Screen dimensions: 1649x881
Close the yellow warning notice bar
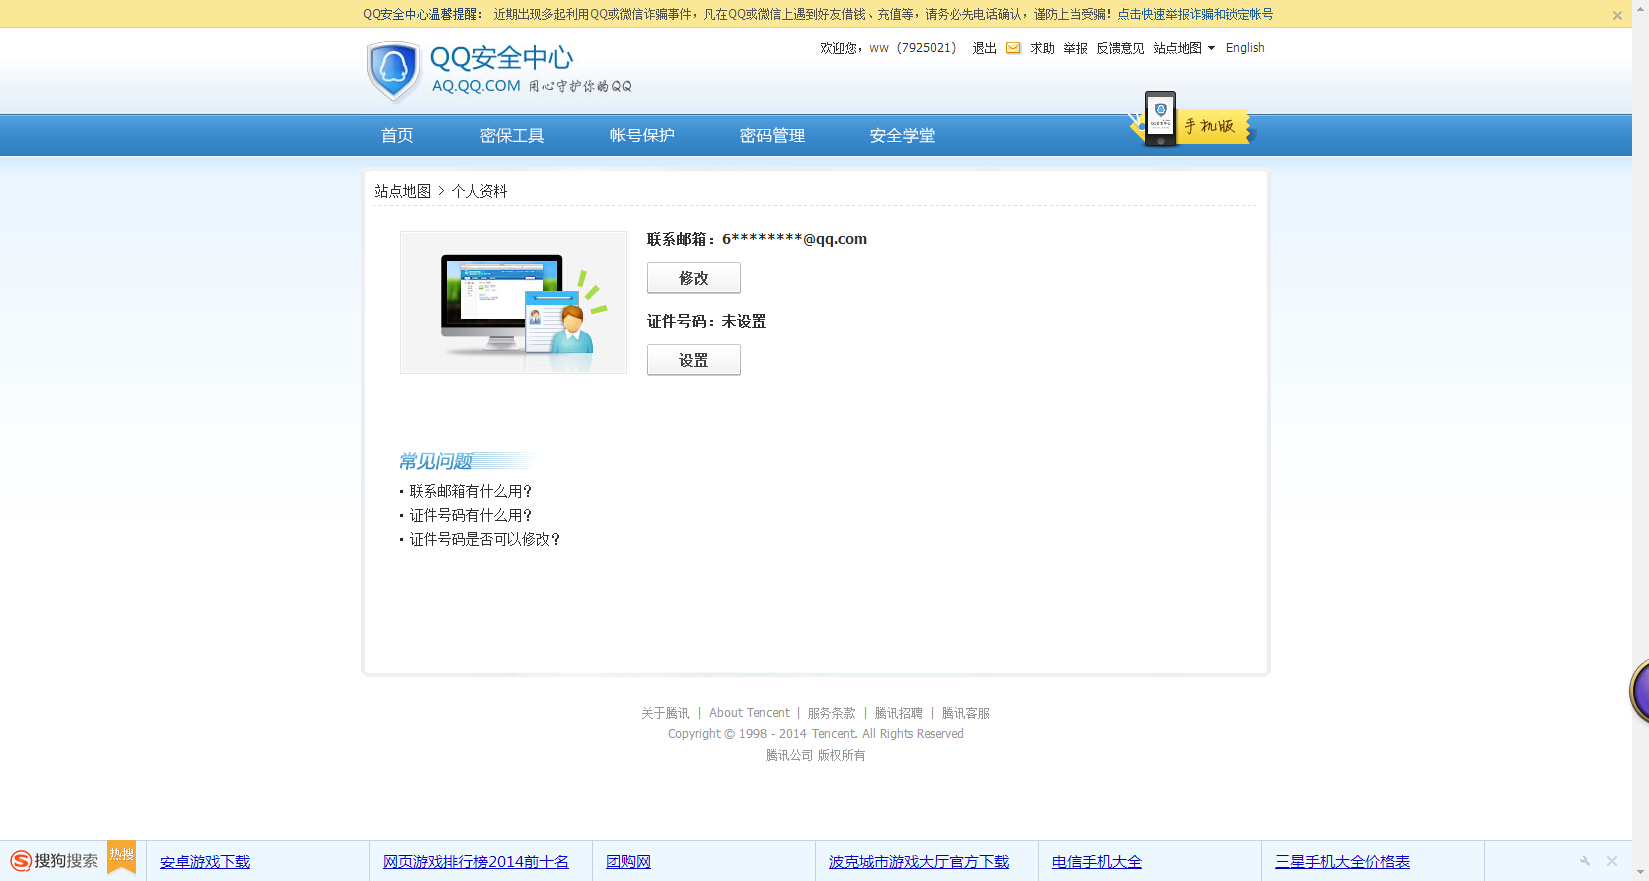(1617, 15)
